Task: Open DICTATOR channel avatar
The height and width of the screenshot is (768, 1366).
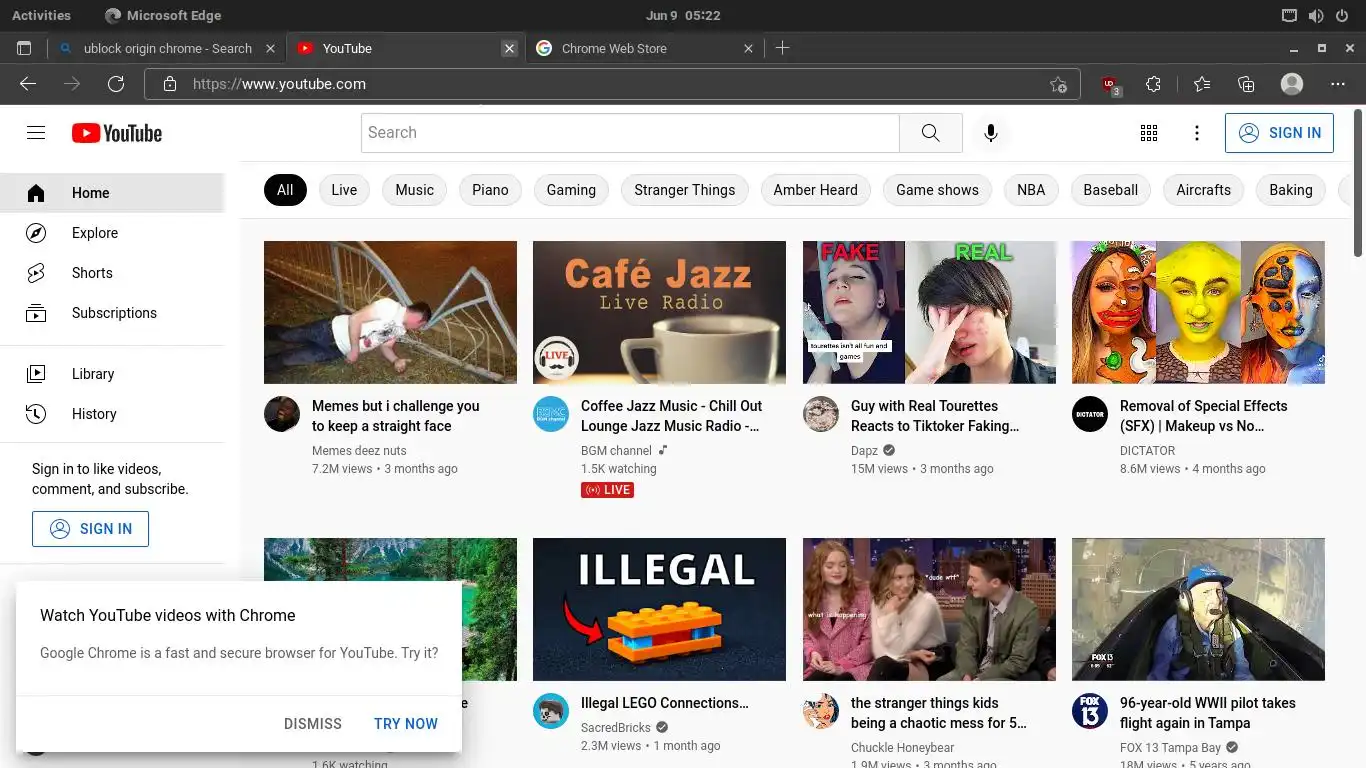Action: 1090,414
